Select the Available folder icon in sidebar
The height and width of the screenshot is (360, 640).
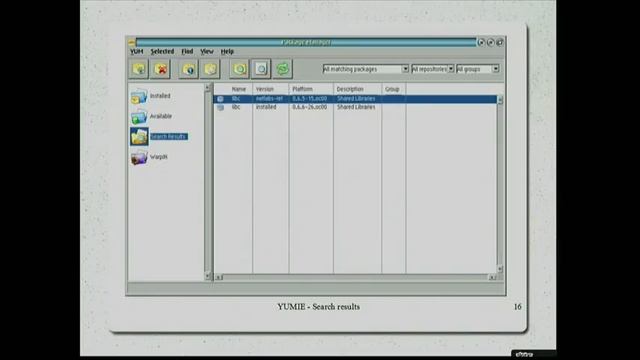pyautogui.click(x=139, y=117)
